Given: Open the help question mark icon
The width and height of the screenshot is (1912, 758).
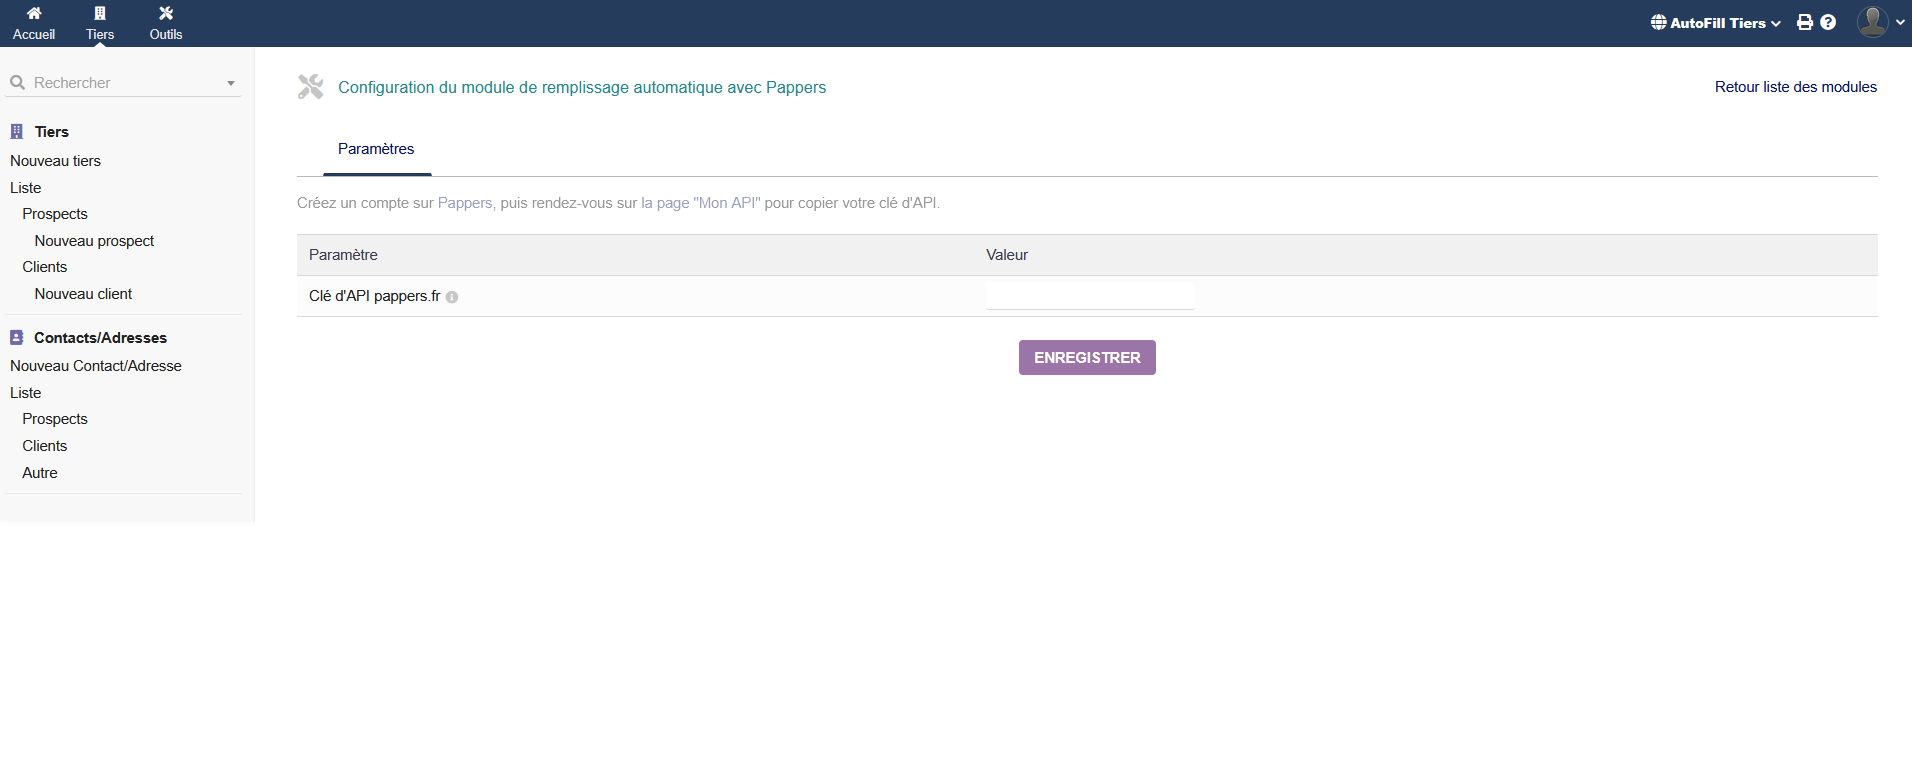Looking at the screenshot, I should pos(1828,22).
